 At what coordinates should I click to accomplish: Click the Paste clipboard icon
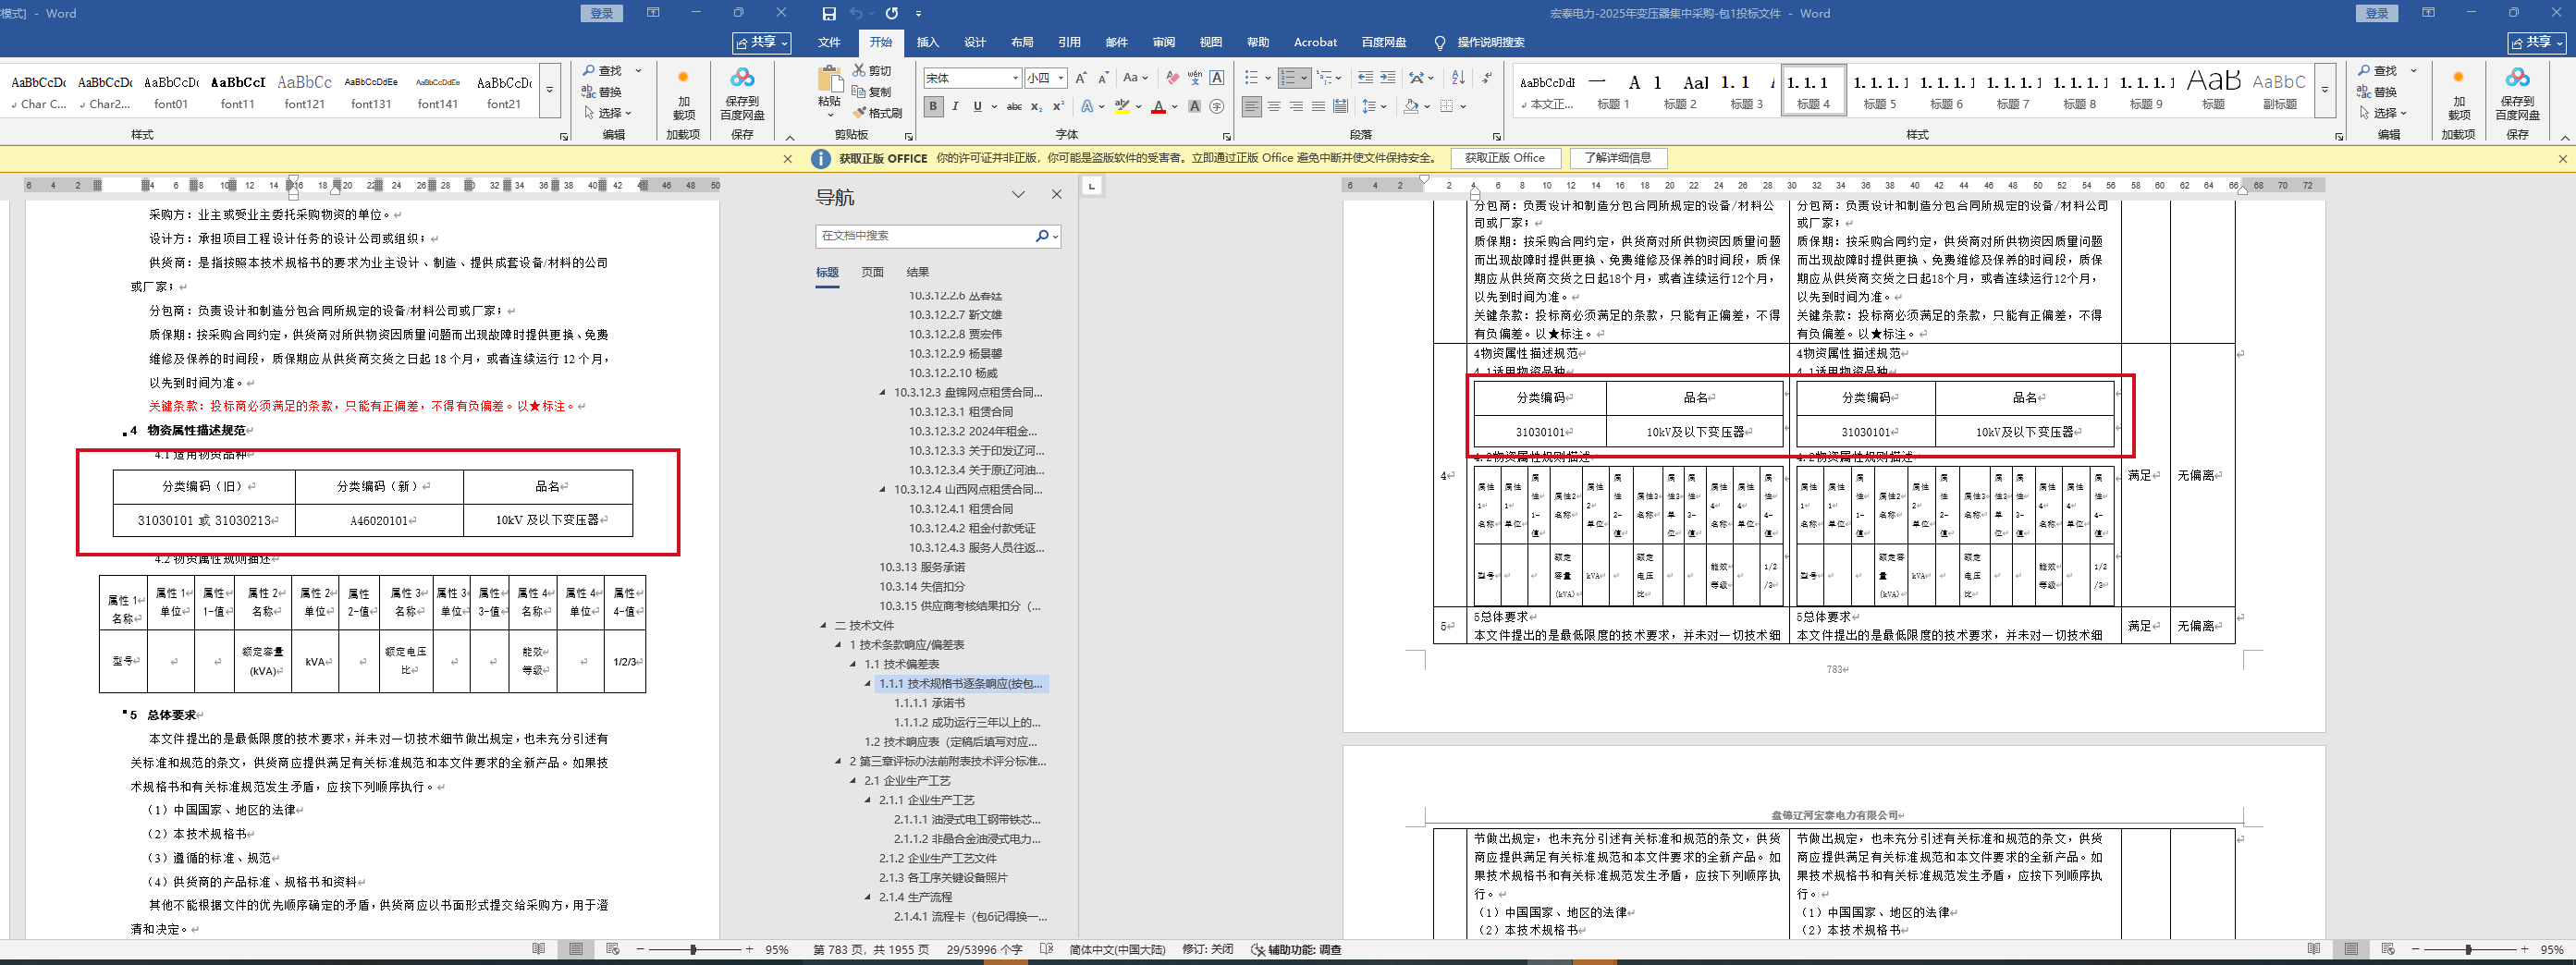tap(829, 80)
